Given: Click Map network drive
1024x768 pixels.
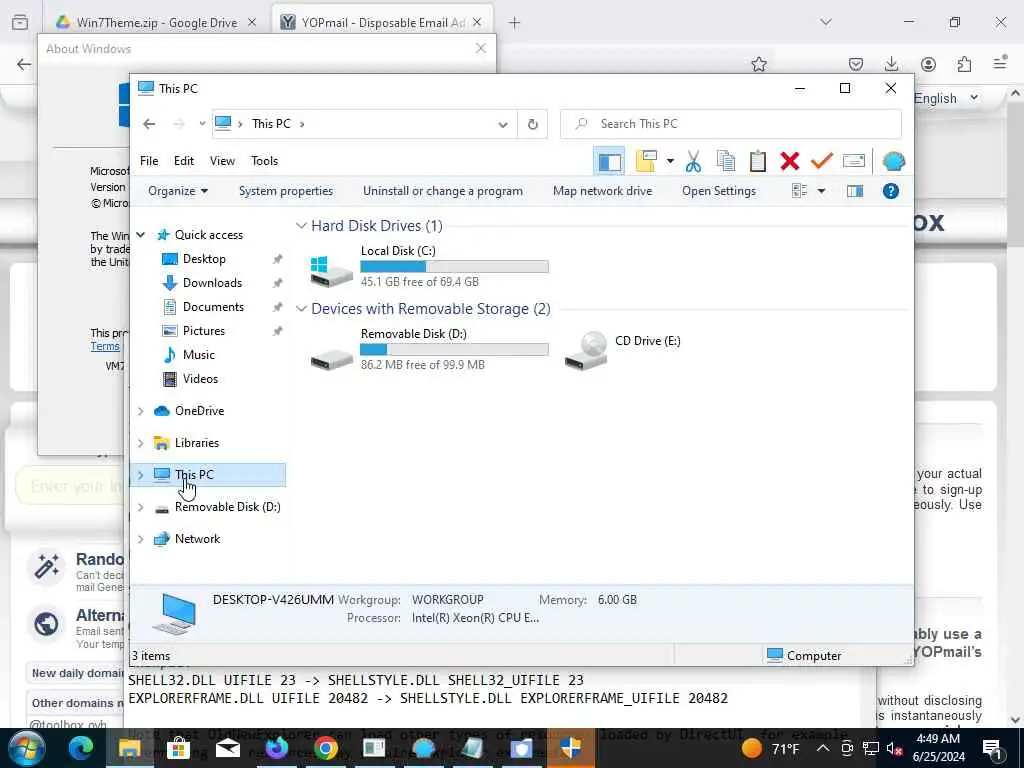Looking at the screenshot, I should click(x=602, y=191).
